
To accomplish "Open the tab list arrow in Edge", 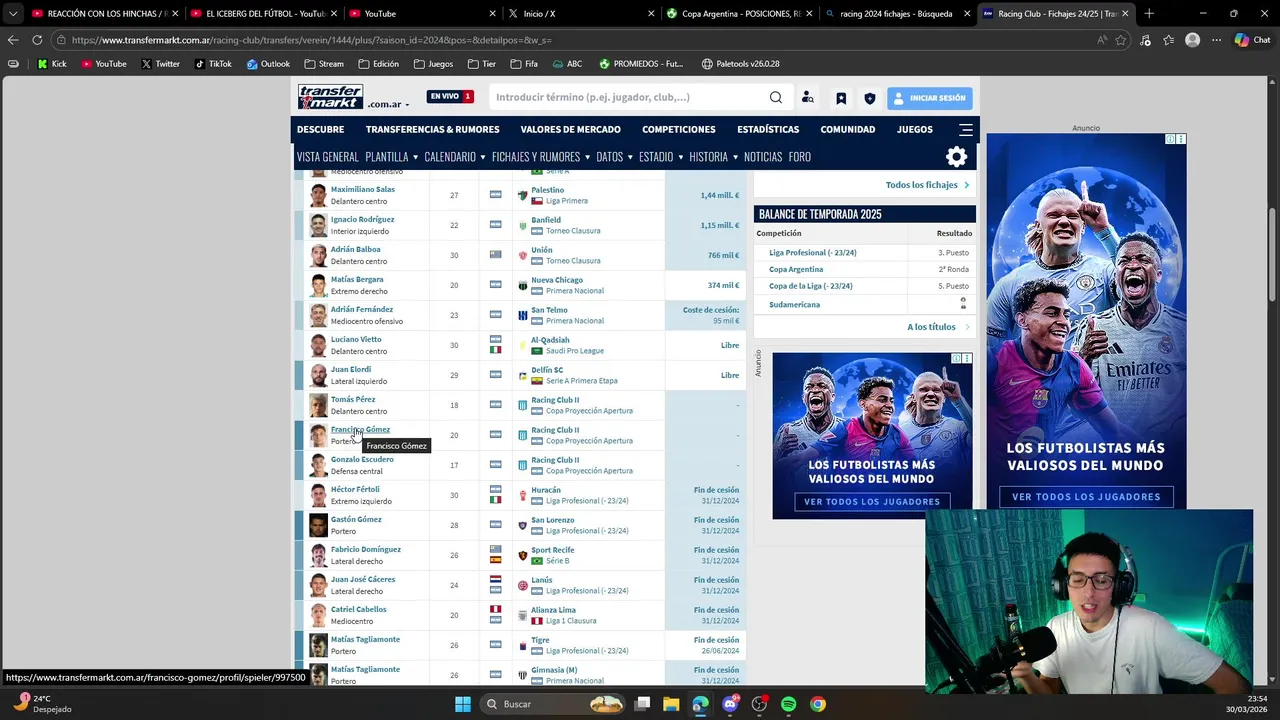I will 13,13.
